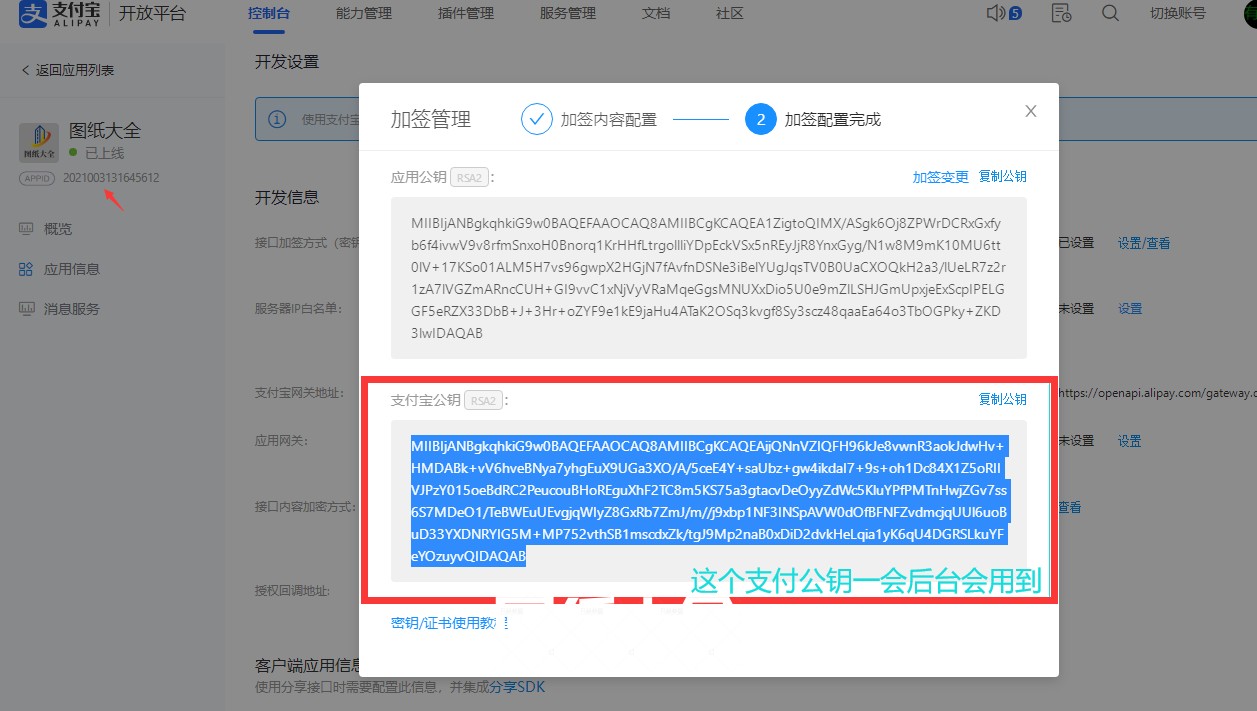Open the 分享SDK link
Screen dimensions: 1257x711
point(516,687)
